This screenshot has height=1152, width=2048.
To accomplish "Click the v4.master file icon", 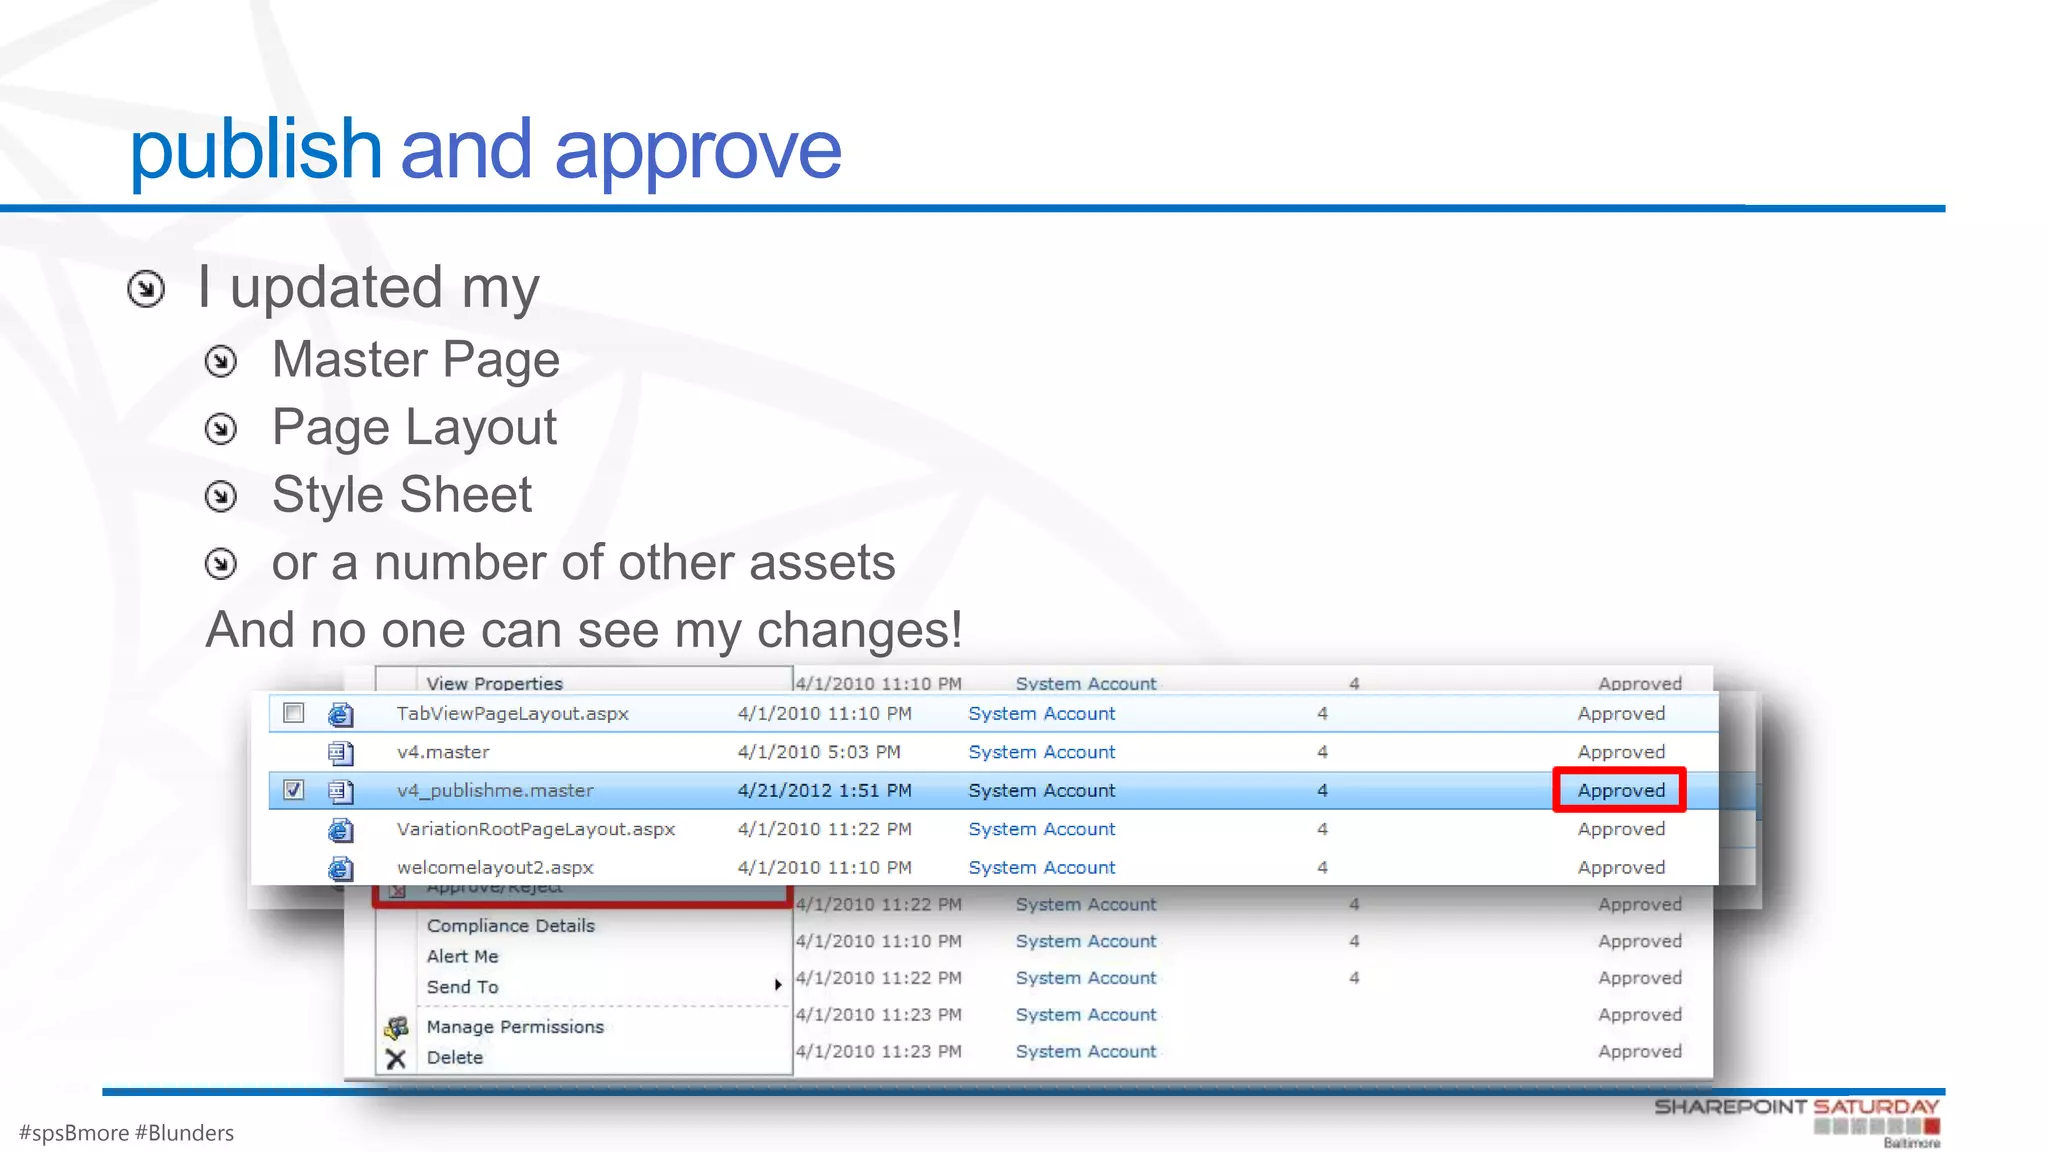I will [x=340, y=752].
